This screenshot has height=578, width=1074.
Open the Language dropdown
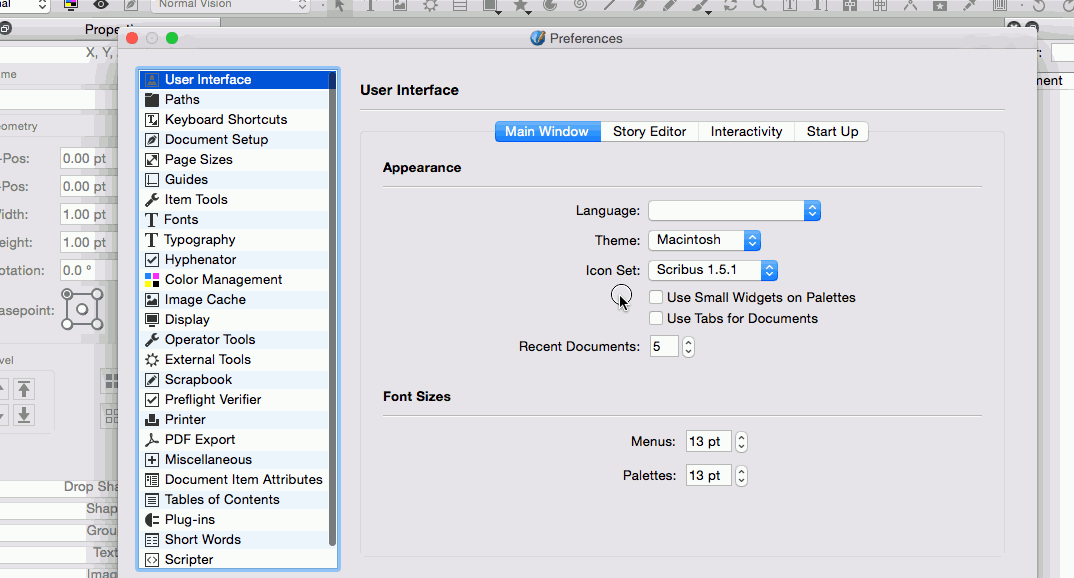point(734,210)
